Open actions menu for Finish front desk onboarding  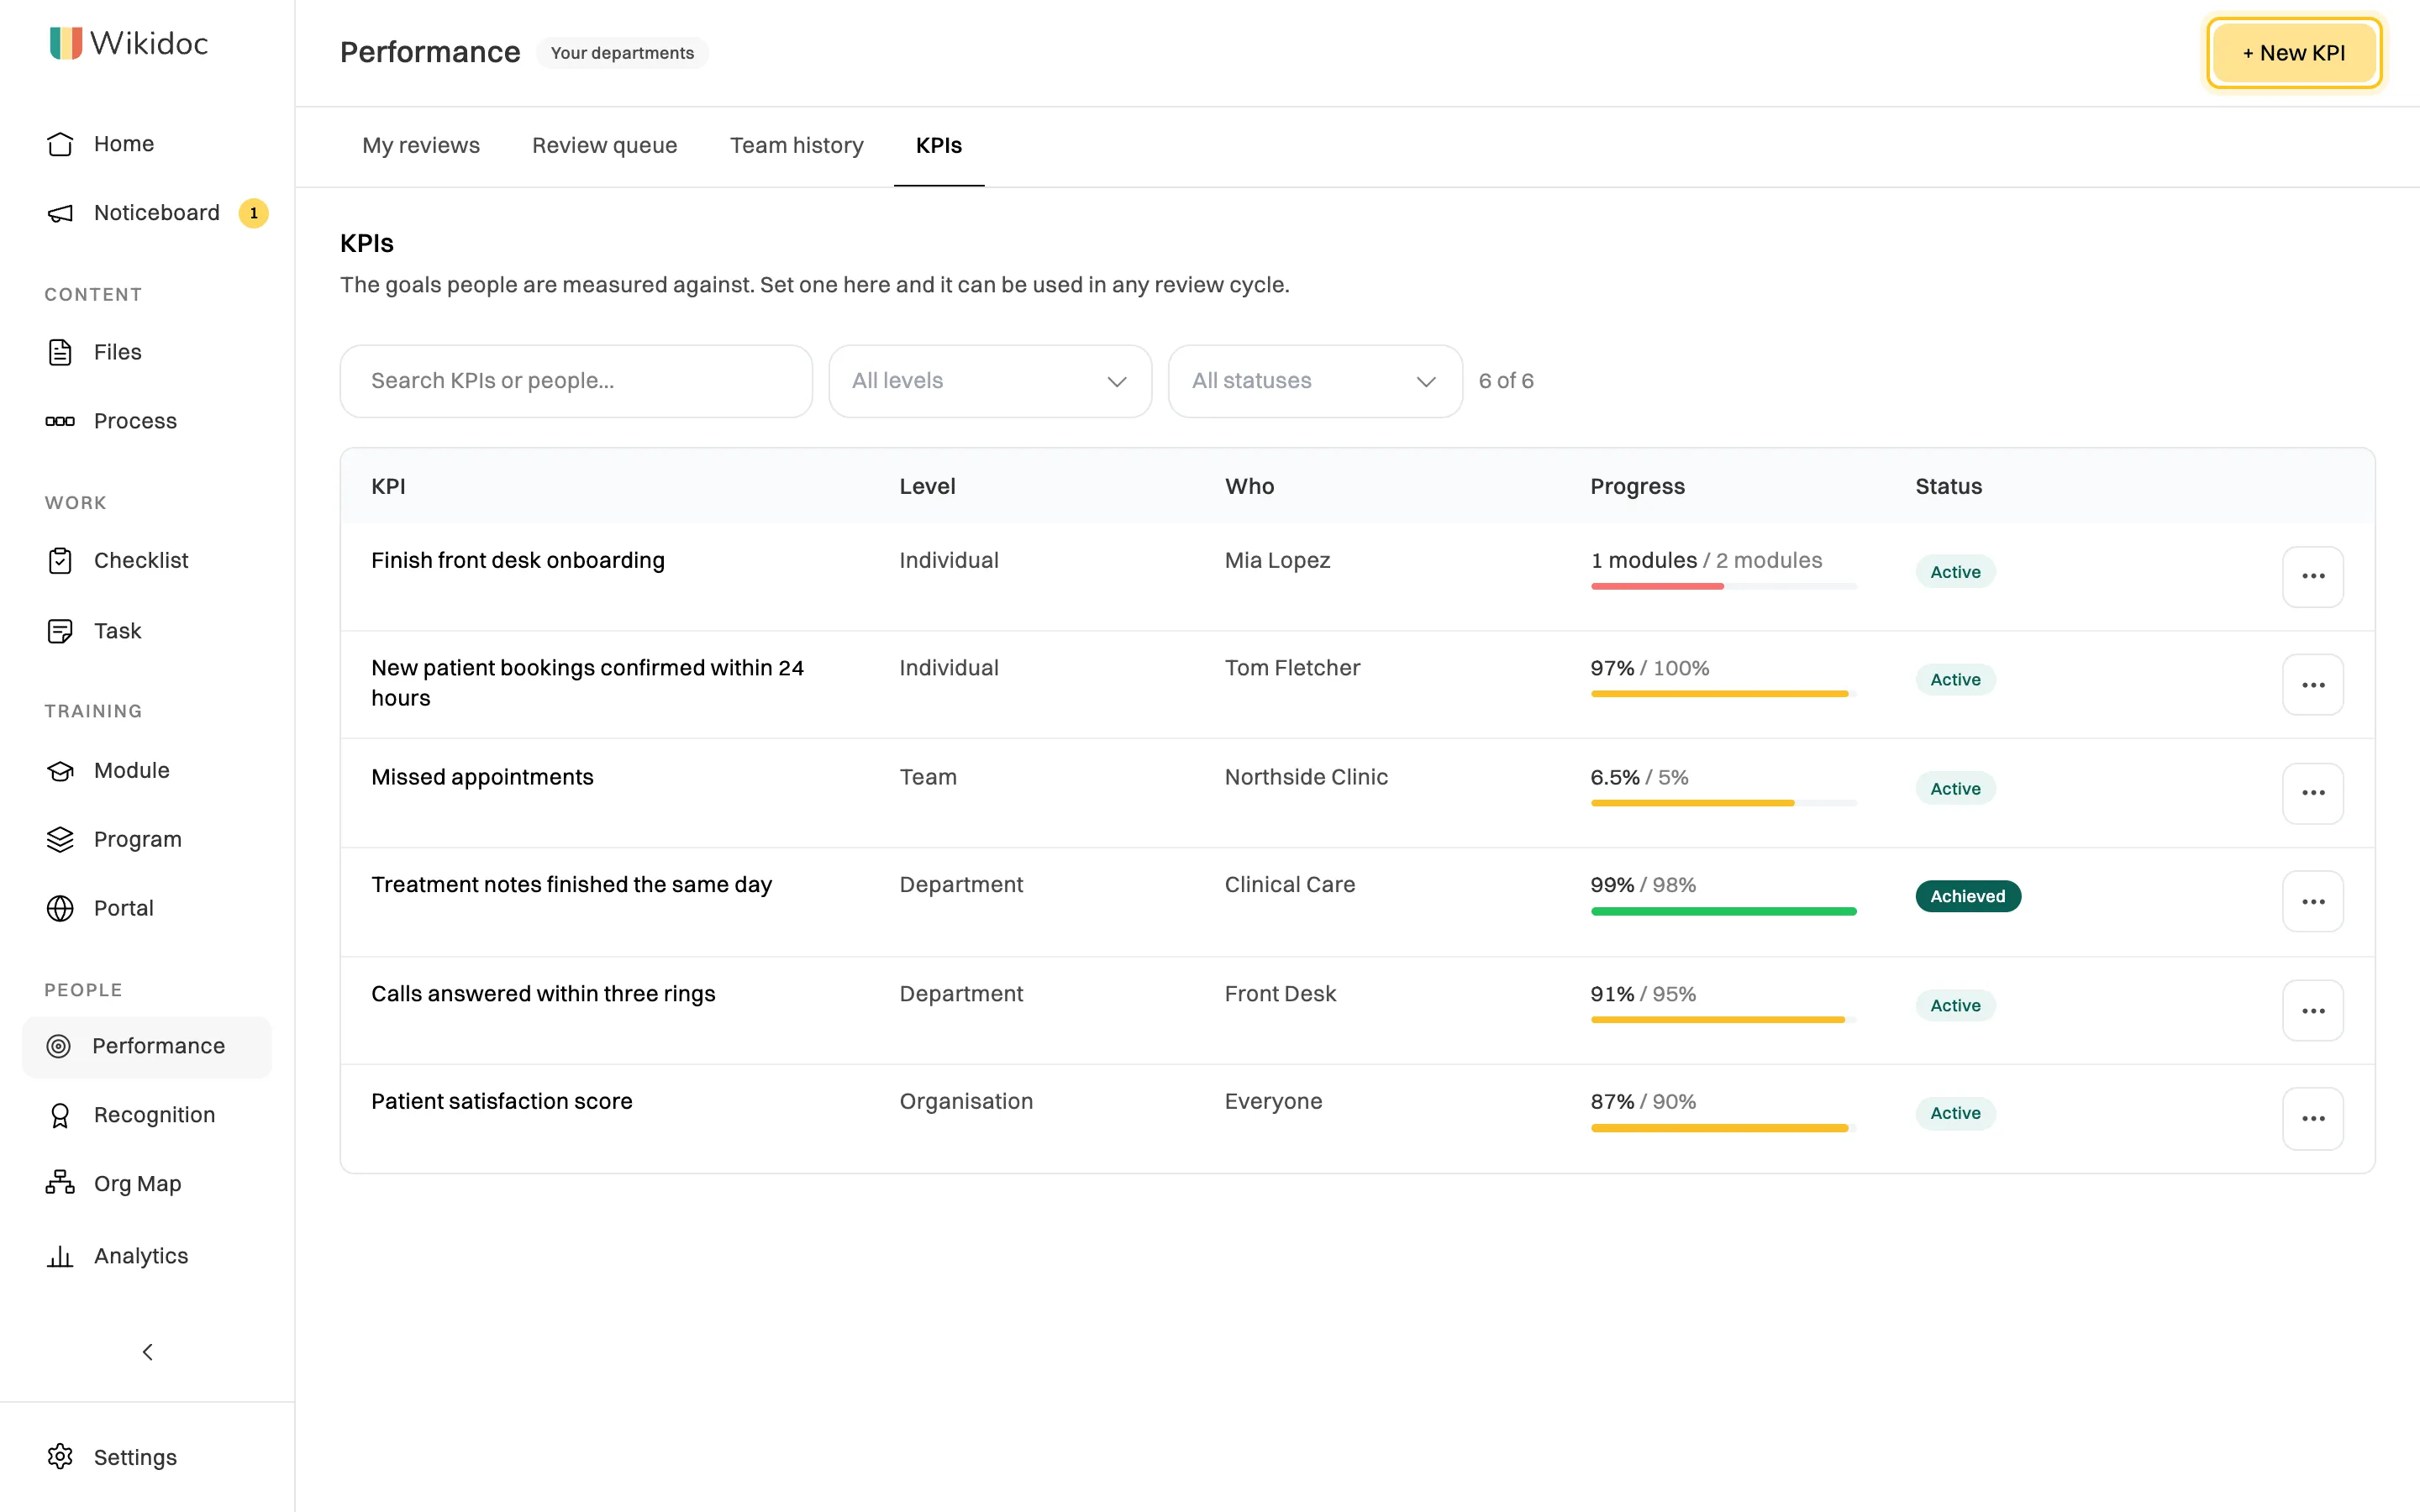pyautogui.click(x=2312, y=576)
